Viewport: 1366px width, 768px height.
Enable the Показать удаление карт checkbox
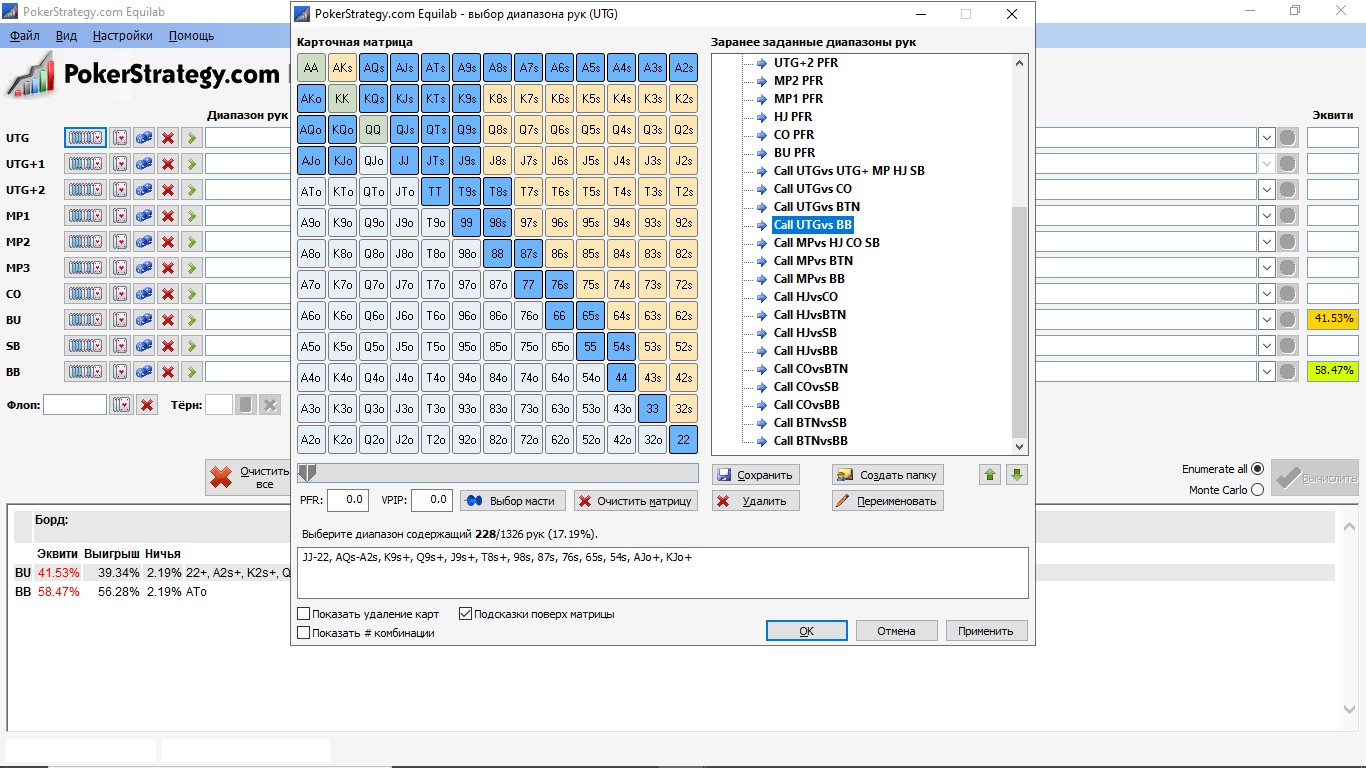[x=304, y=614]
